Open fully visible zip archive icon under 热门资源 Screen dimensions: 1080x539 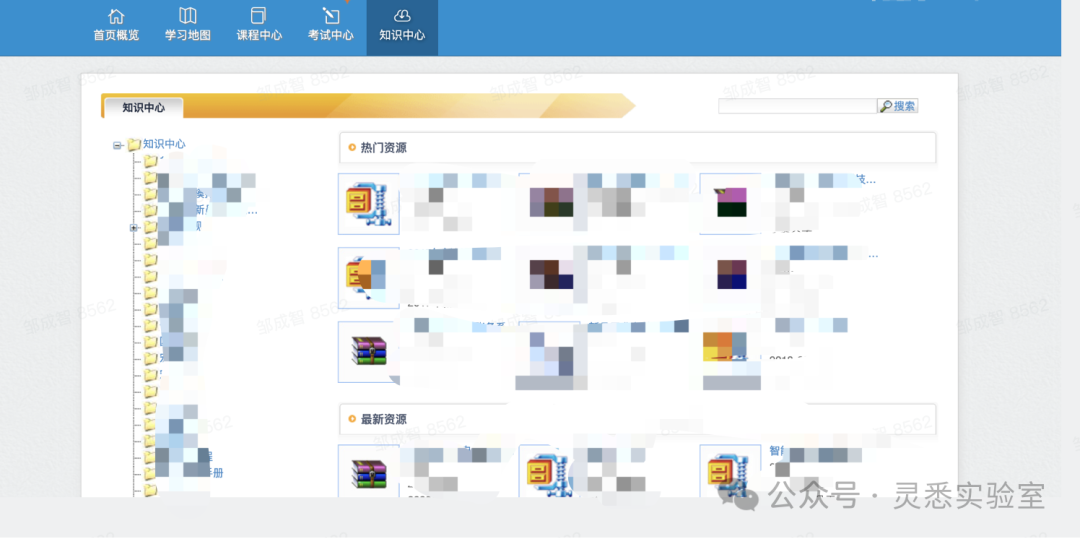368,204
